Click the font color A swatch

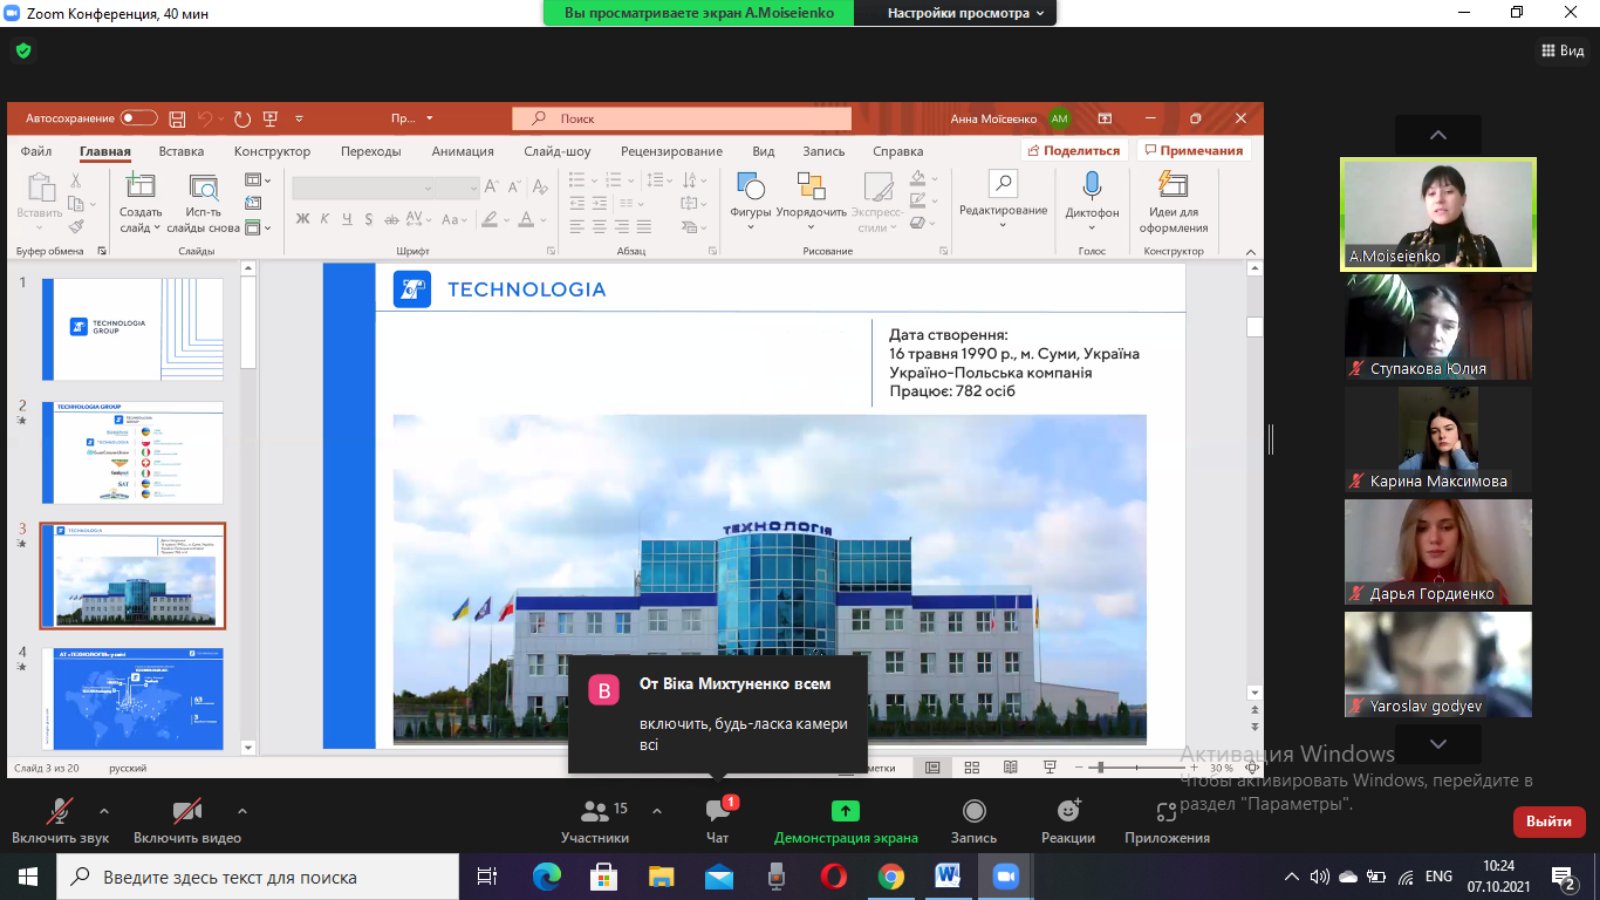[x=526, y=219]
